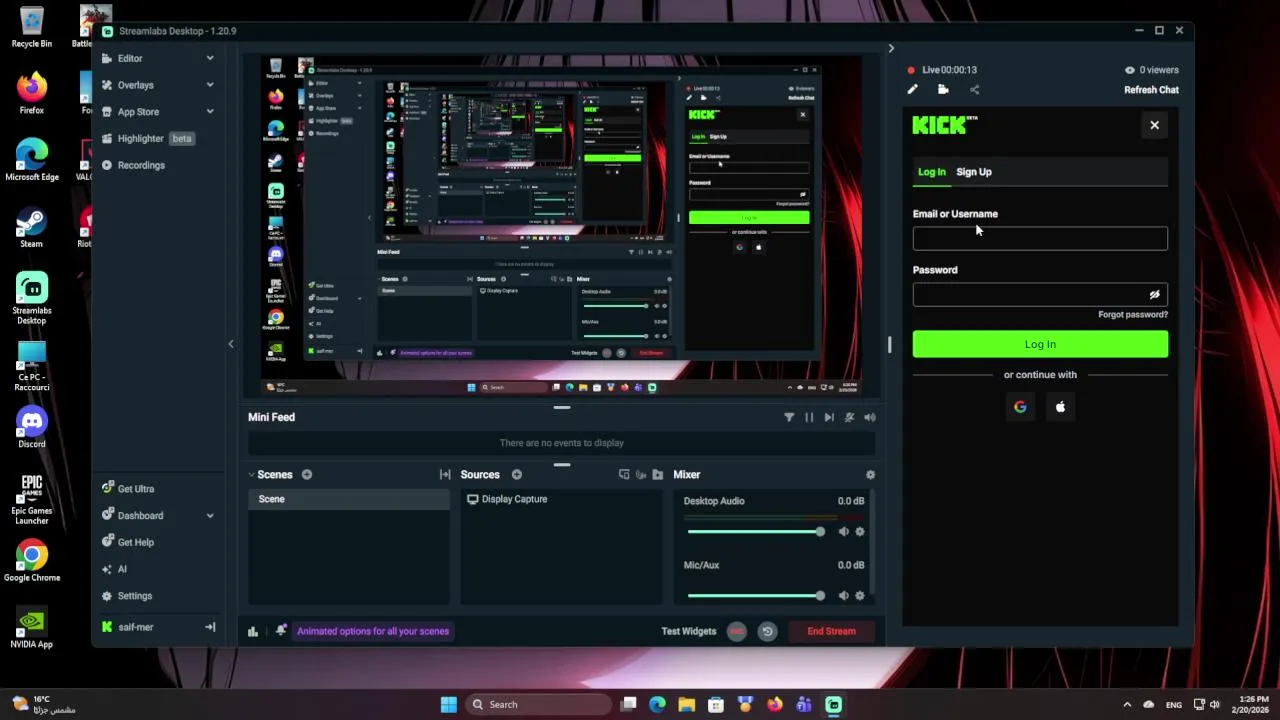The width and height of the screenshot is (1280, 720).
Task: Click the add source group folder icon
Action: (x=657, y=475)
